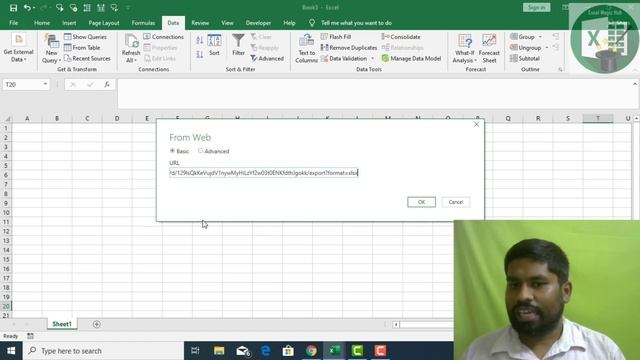
Task: Open Task View on taskbar
Action: (x=195, y=351)
